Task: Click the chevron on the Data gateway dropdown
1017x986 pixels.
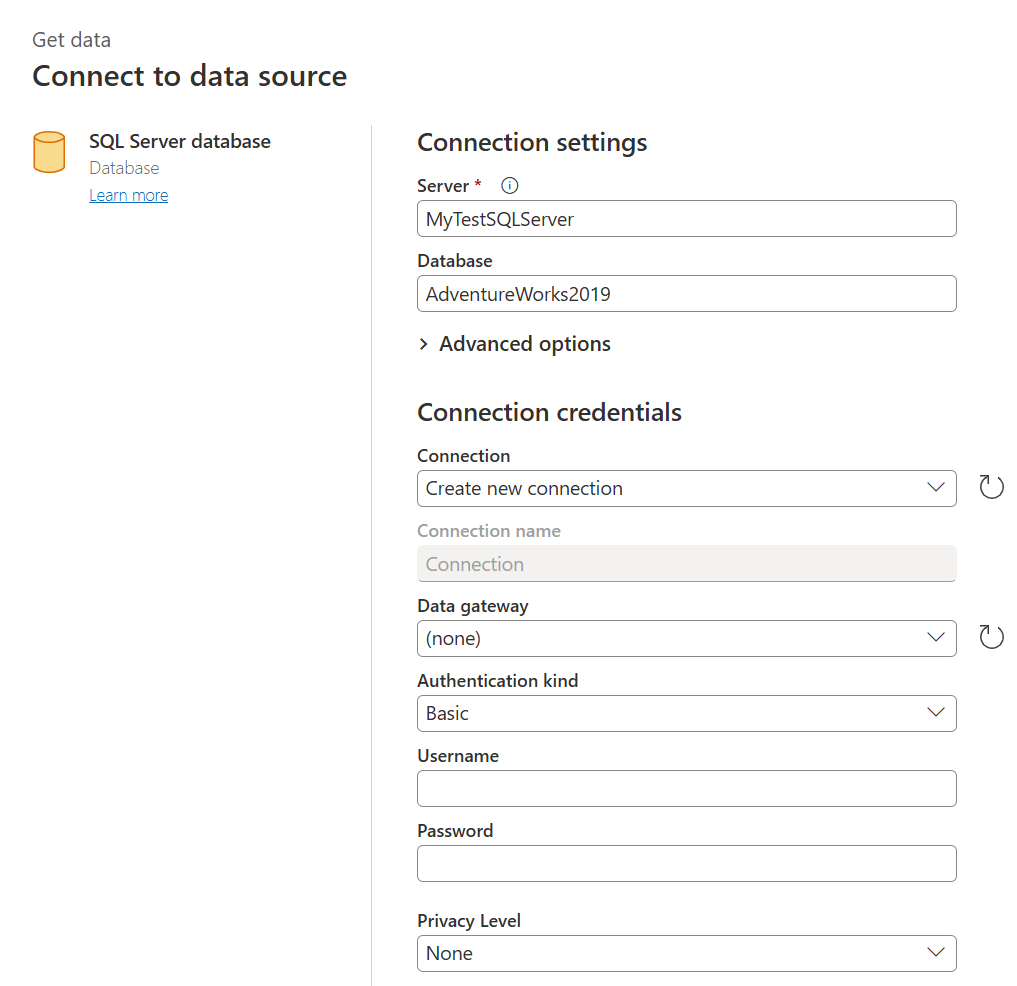Action: click(936, 638)
